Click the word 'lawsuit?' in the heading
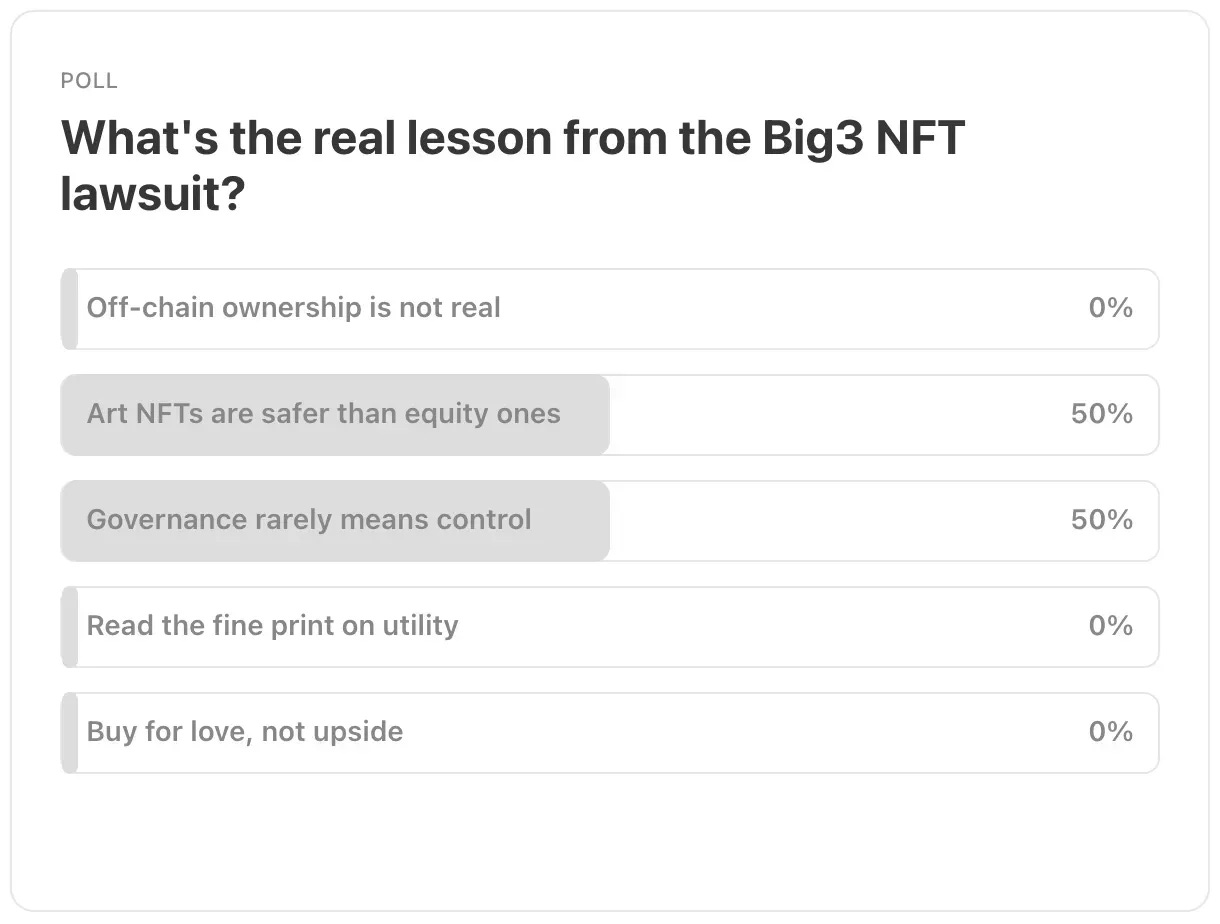The width and height of the screenshot is (1220, 924). [153, 193]
